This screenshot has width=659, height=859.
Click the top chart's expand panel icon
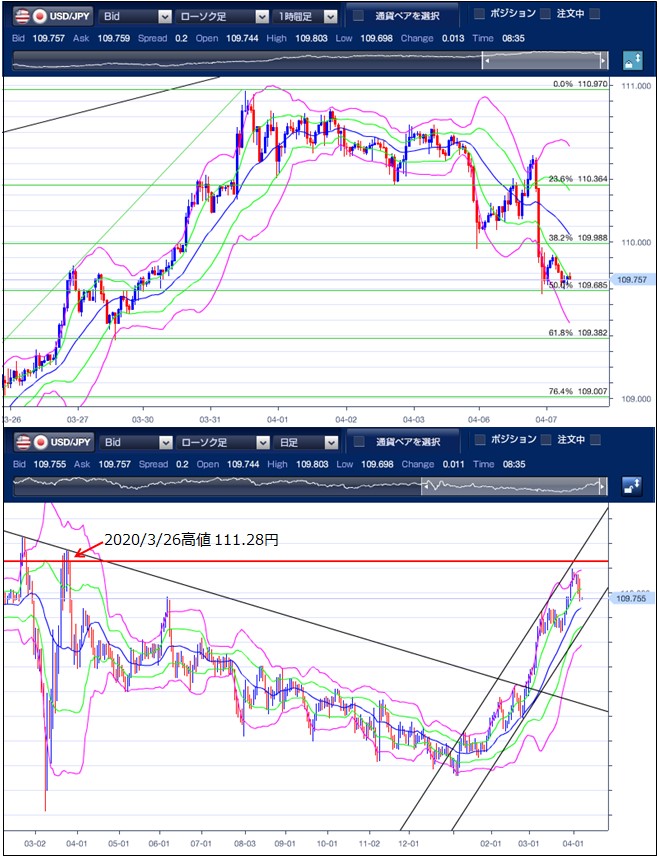631,60
